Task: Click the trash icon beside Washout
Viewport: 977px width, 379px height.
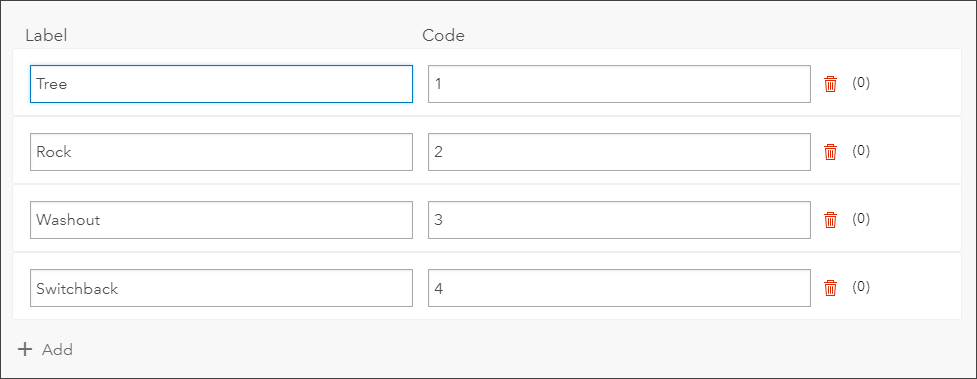Action: (830, 220)
